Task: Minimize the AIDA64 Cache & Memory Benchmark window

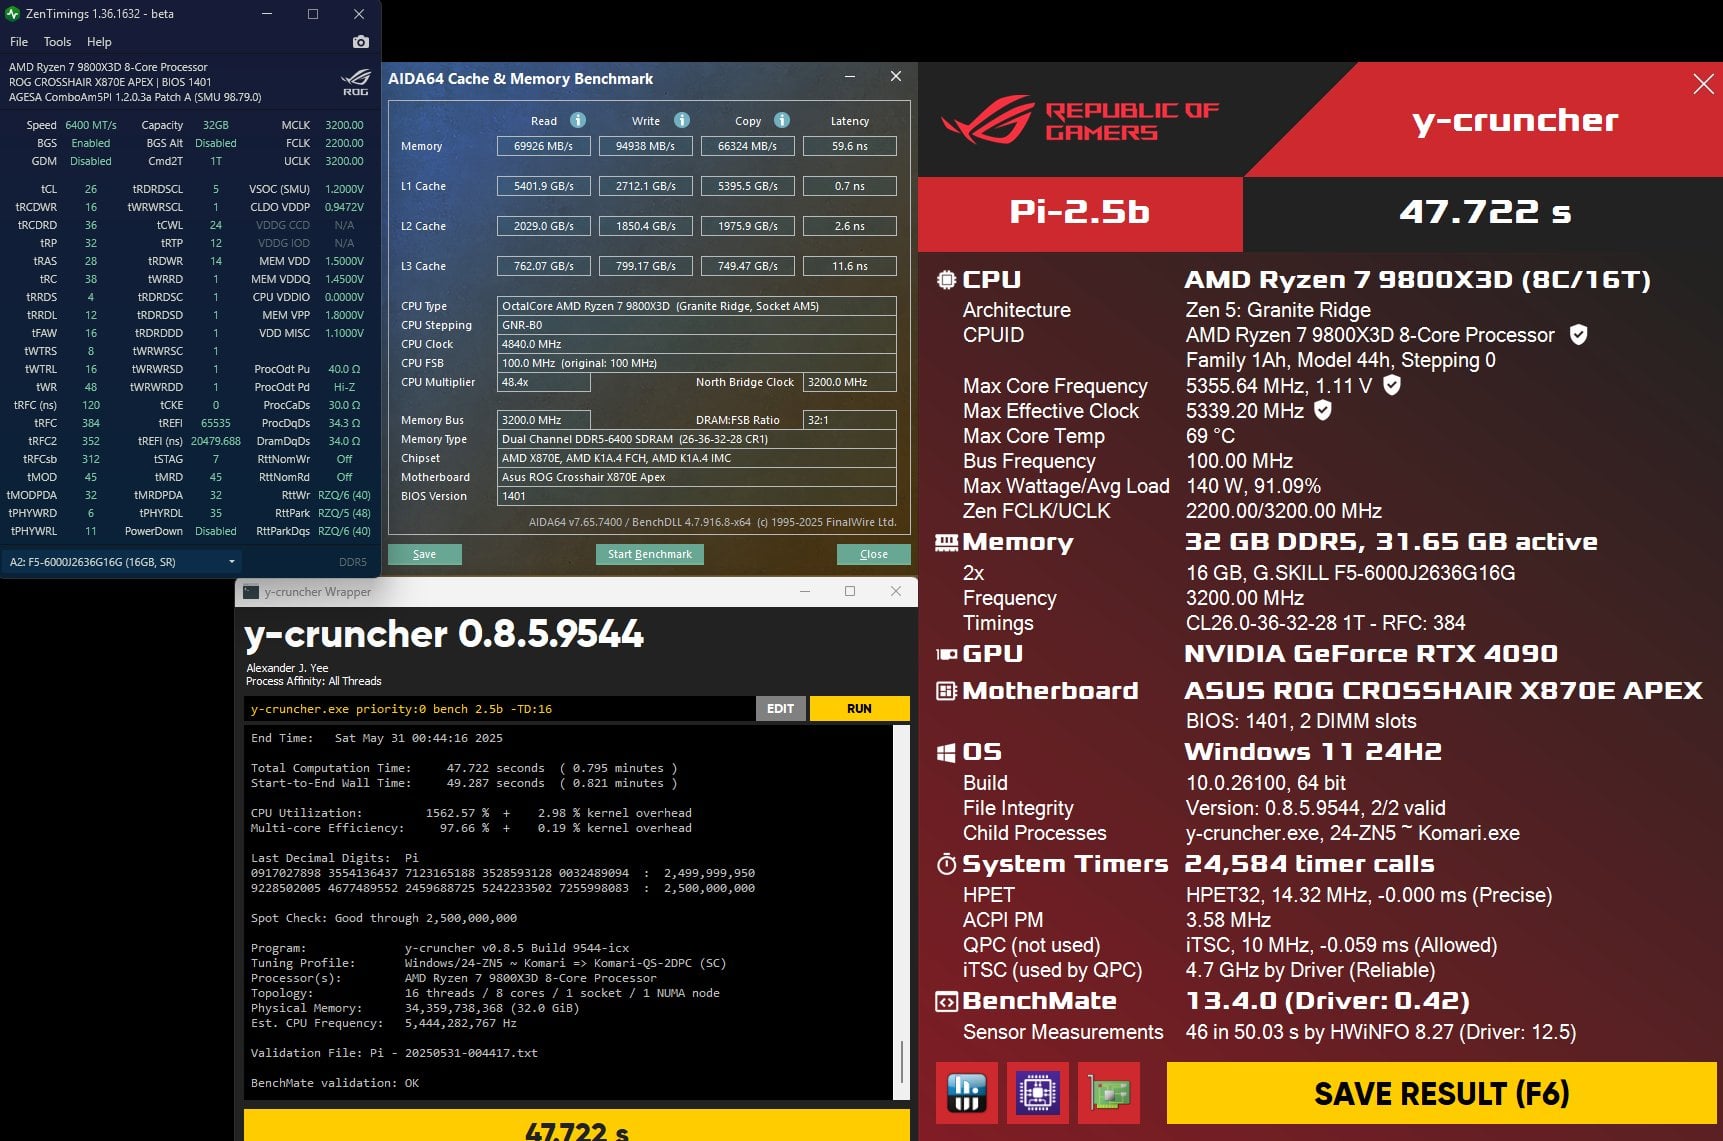Action: tap(850, 77)
